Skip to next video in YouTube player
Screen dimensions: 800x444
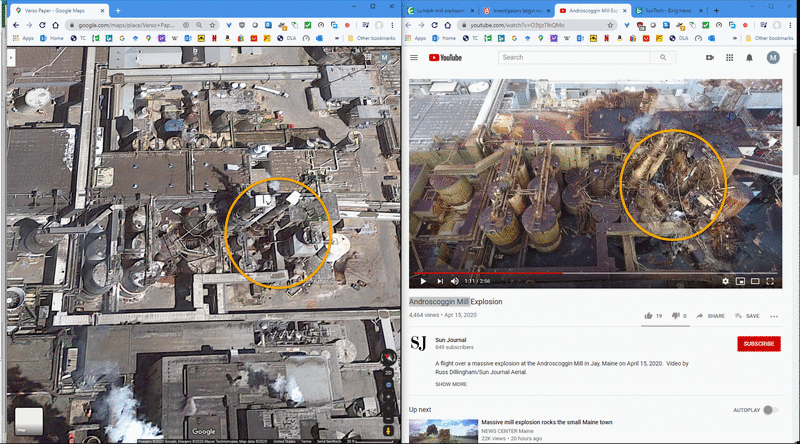440,281
